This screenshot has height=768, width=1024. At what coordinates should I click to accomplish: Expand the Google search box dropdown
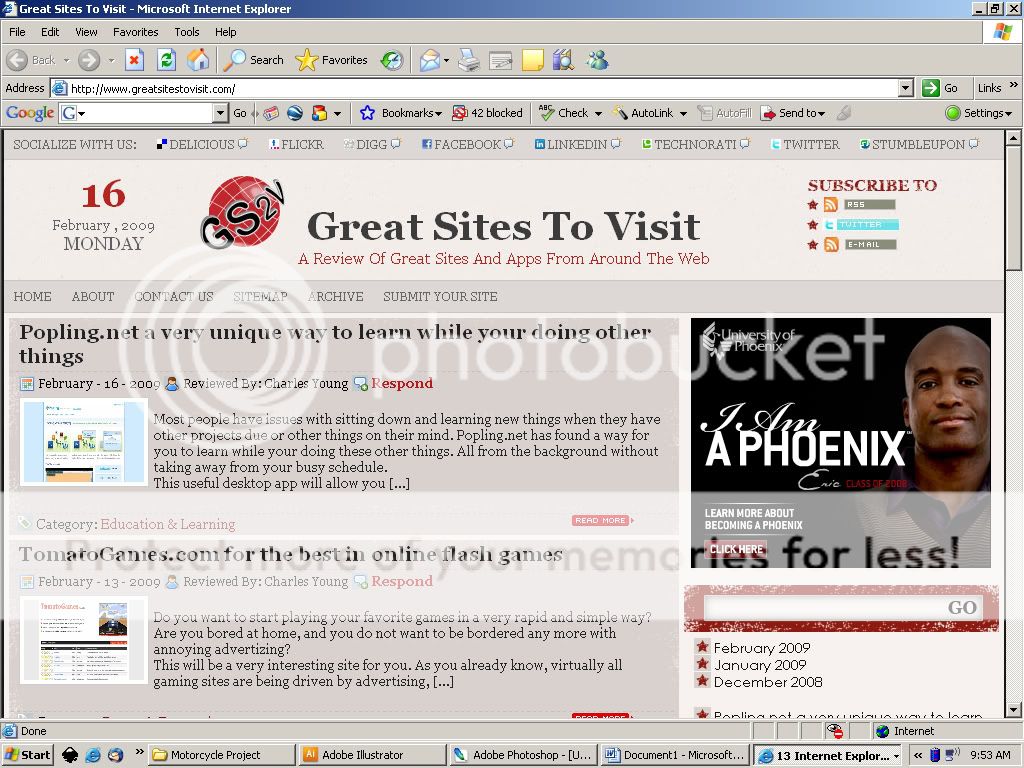(x=220, y=113)
